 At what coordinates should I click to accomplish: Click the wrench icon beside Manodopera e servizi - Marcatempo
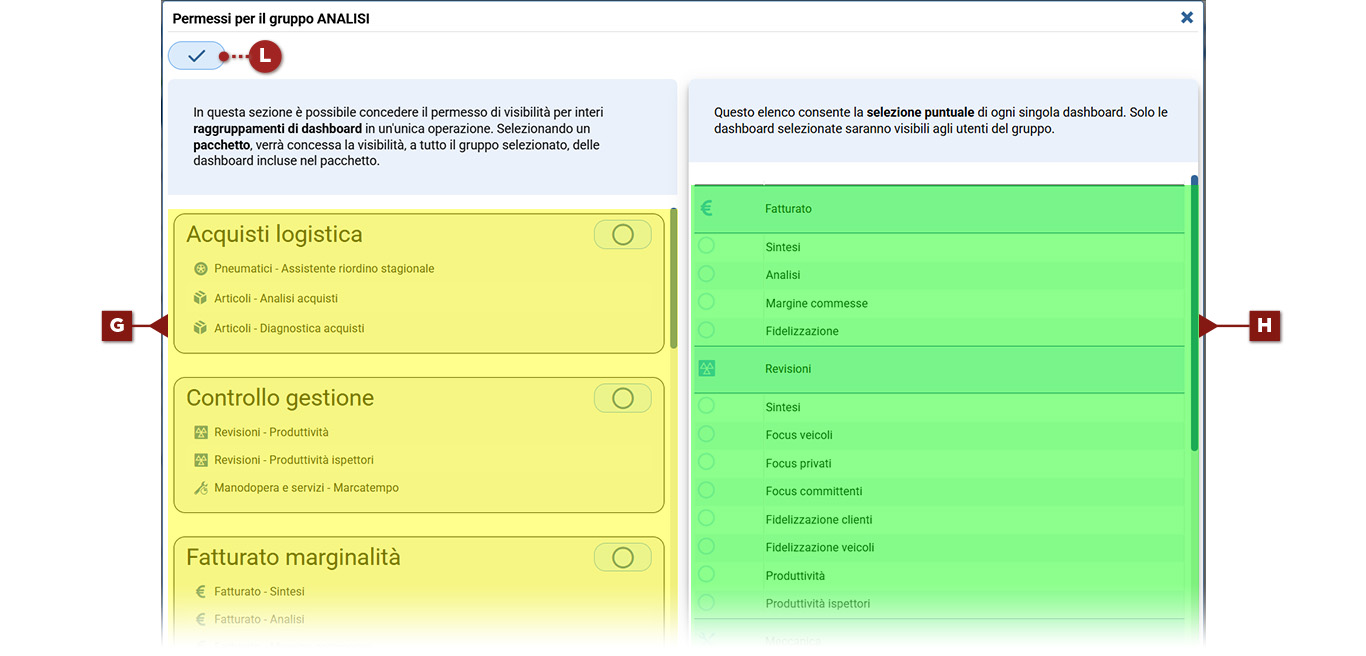pyautogui.click(x=200, y=488)
